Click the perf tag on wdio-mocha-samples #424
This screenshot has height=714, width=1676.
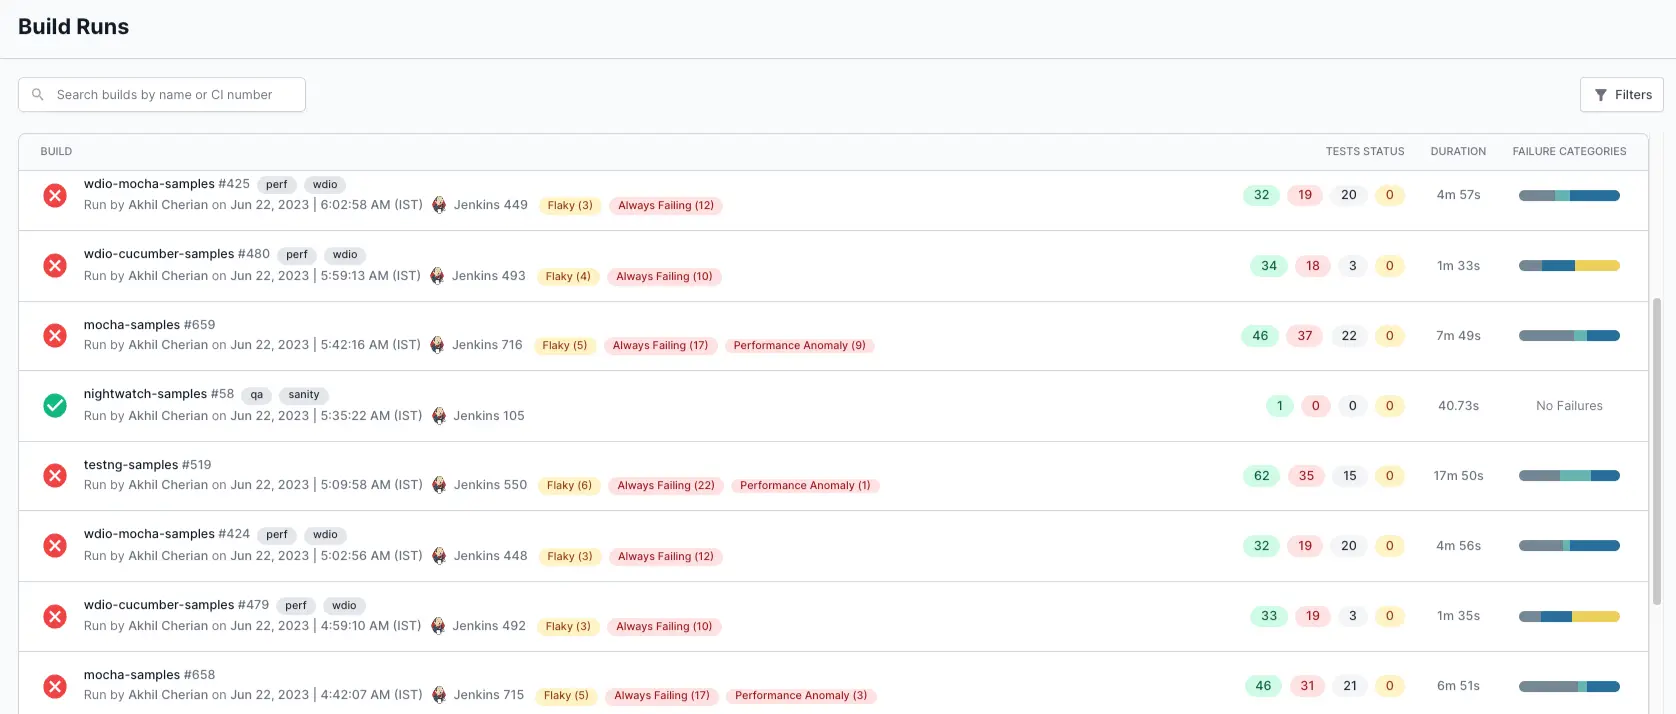[277, 535]
